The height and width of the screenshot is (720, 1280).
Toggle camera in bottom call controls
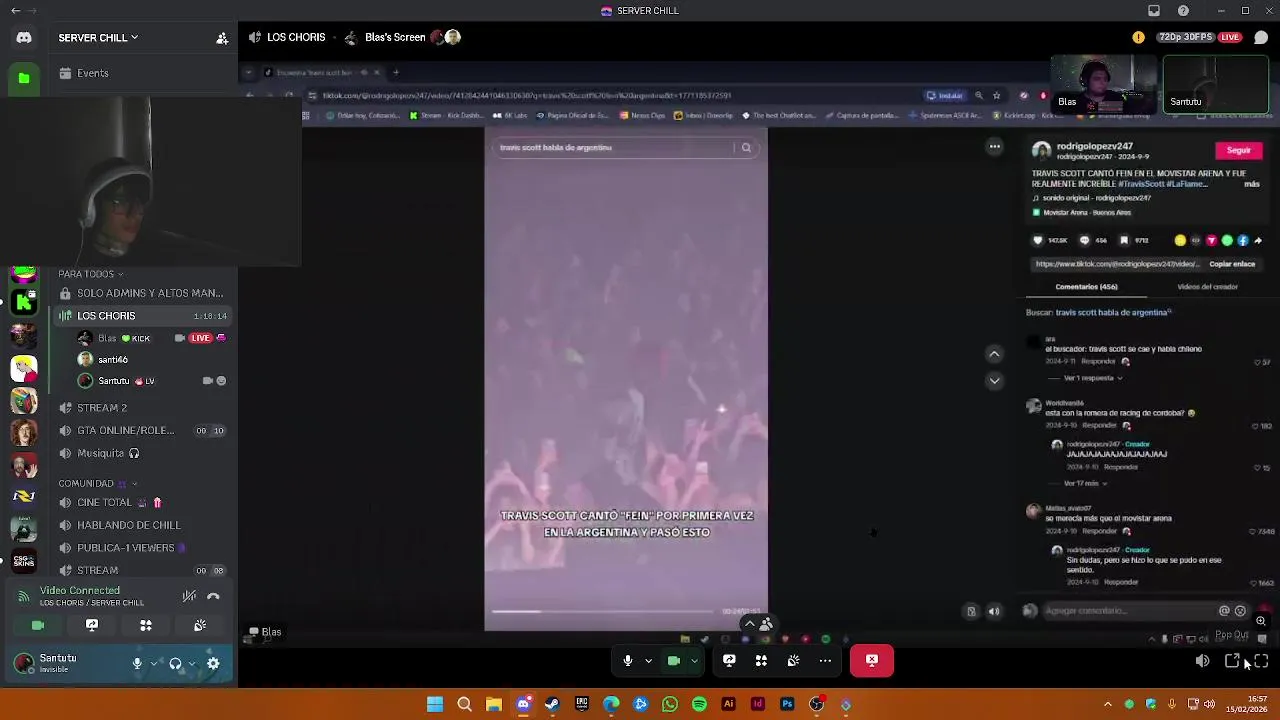click(674, 660)
